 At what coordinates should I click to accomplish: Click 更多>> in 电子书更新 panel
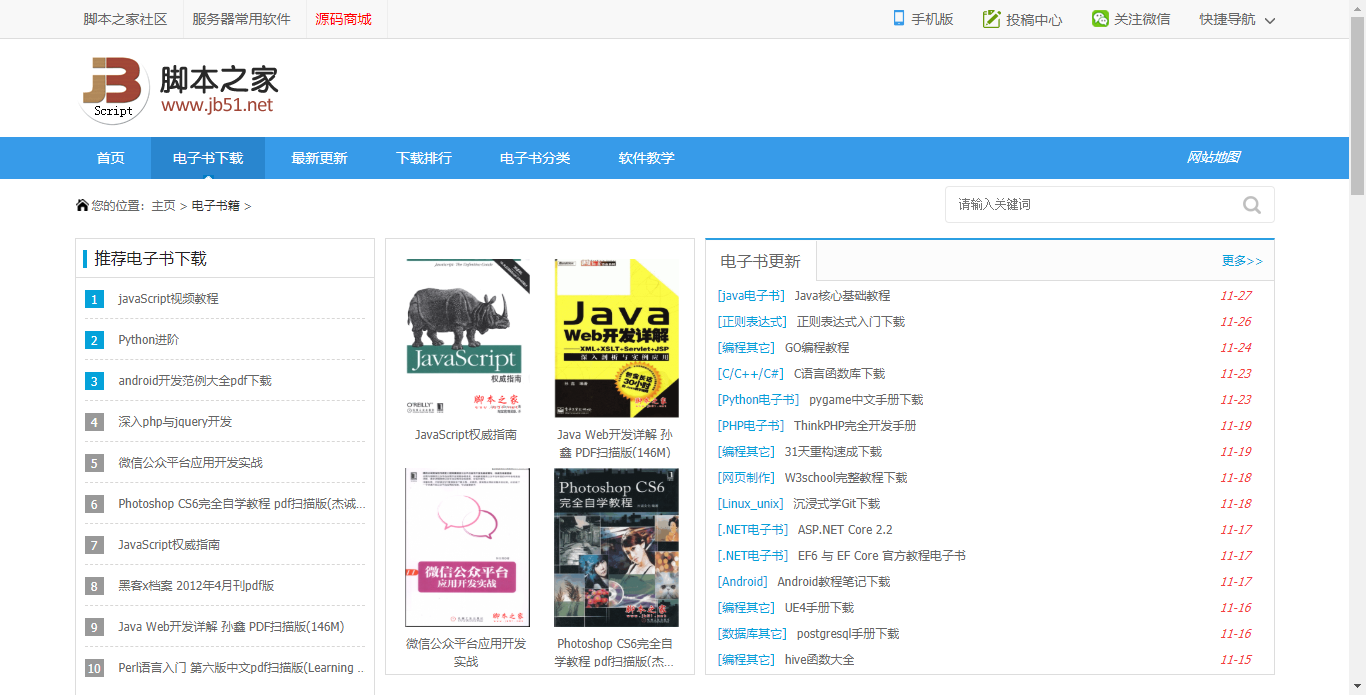click(x=1242, y=261)
